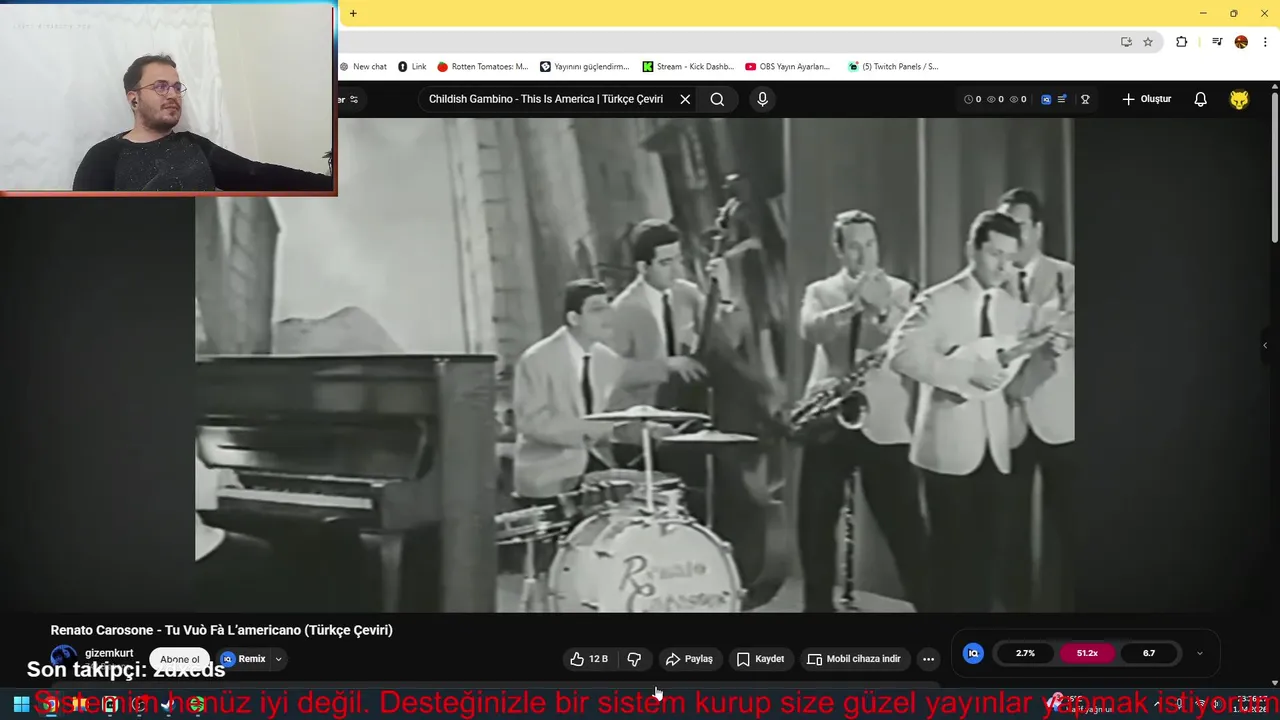Like the video (12 B)
The height and width of the screenshot is (720, 1280).
click(588, 659)
